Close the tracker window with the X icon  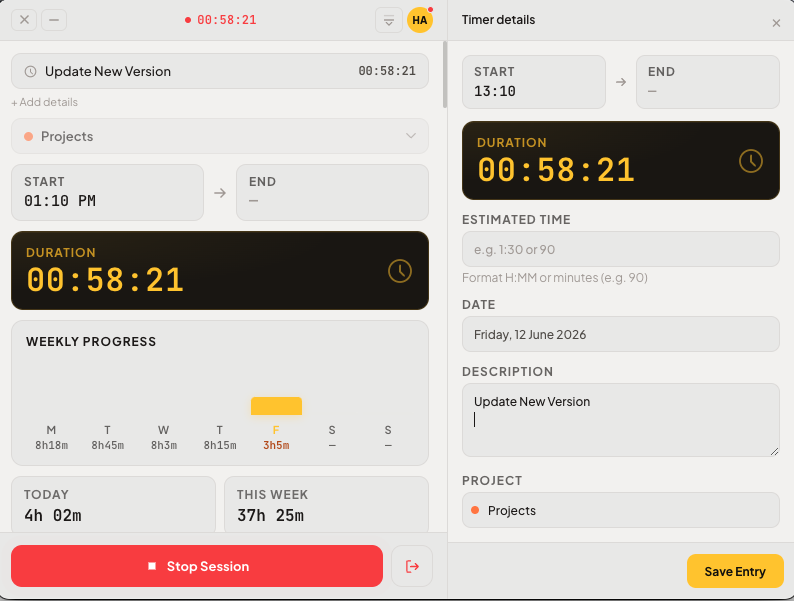(x=24, y=20)
